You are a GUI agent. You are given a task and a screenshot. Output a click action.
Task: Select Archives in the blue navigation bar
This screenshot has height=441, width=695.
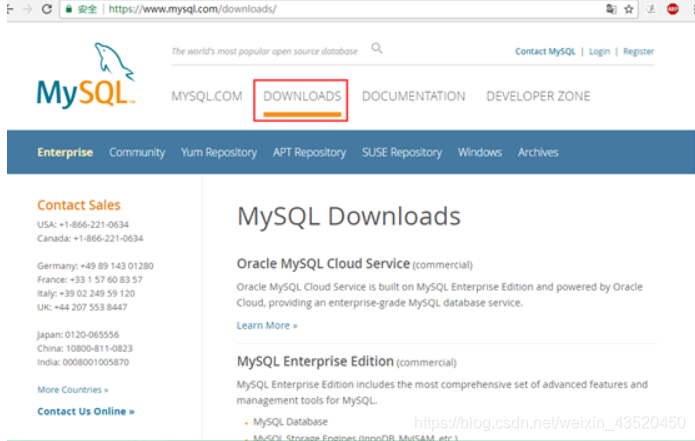coord(538,153)
